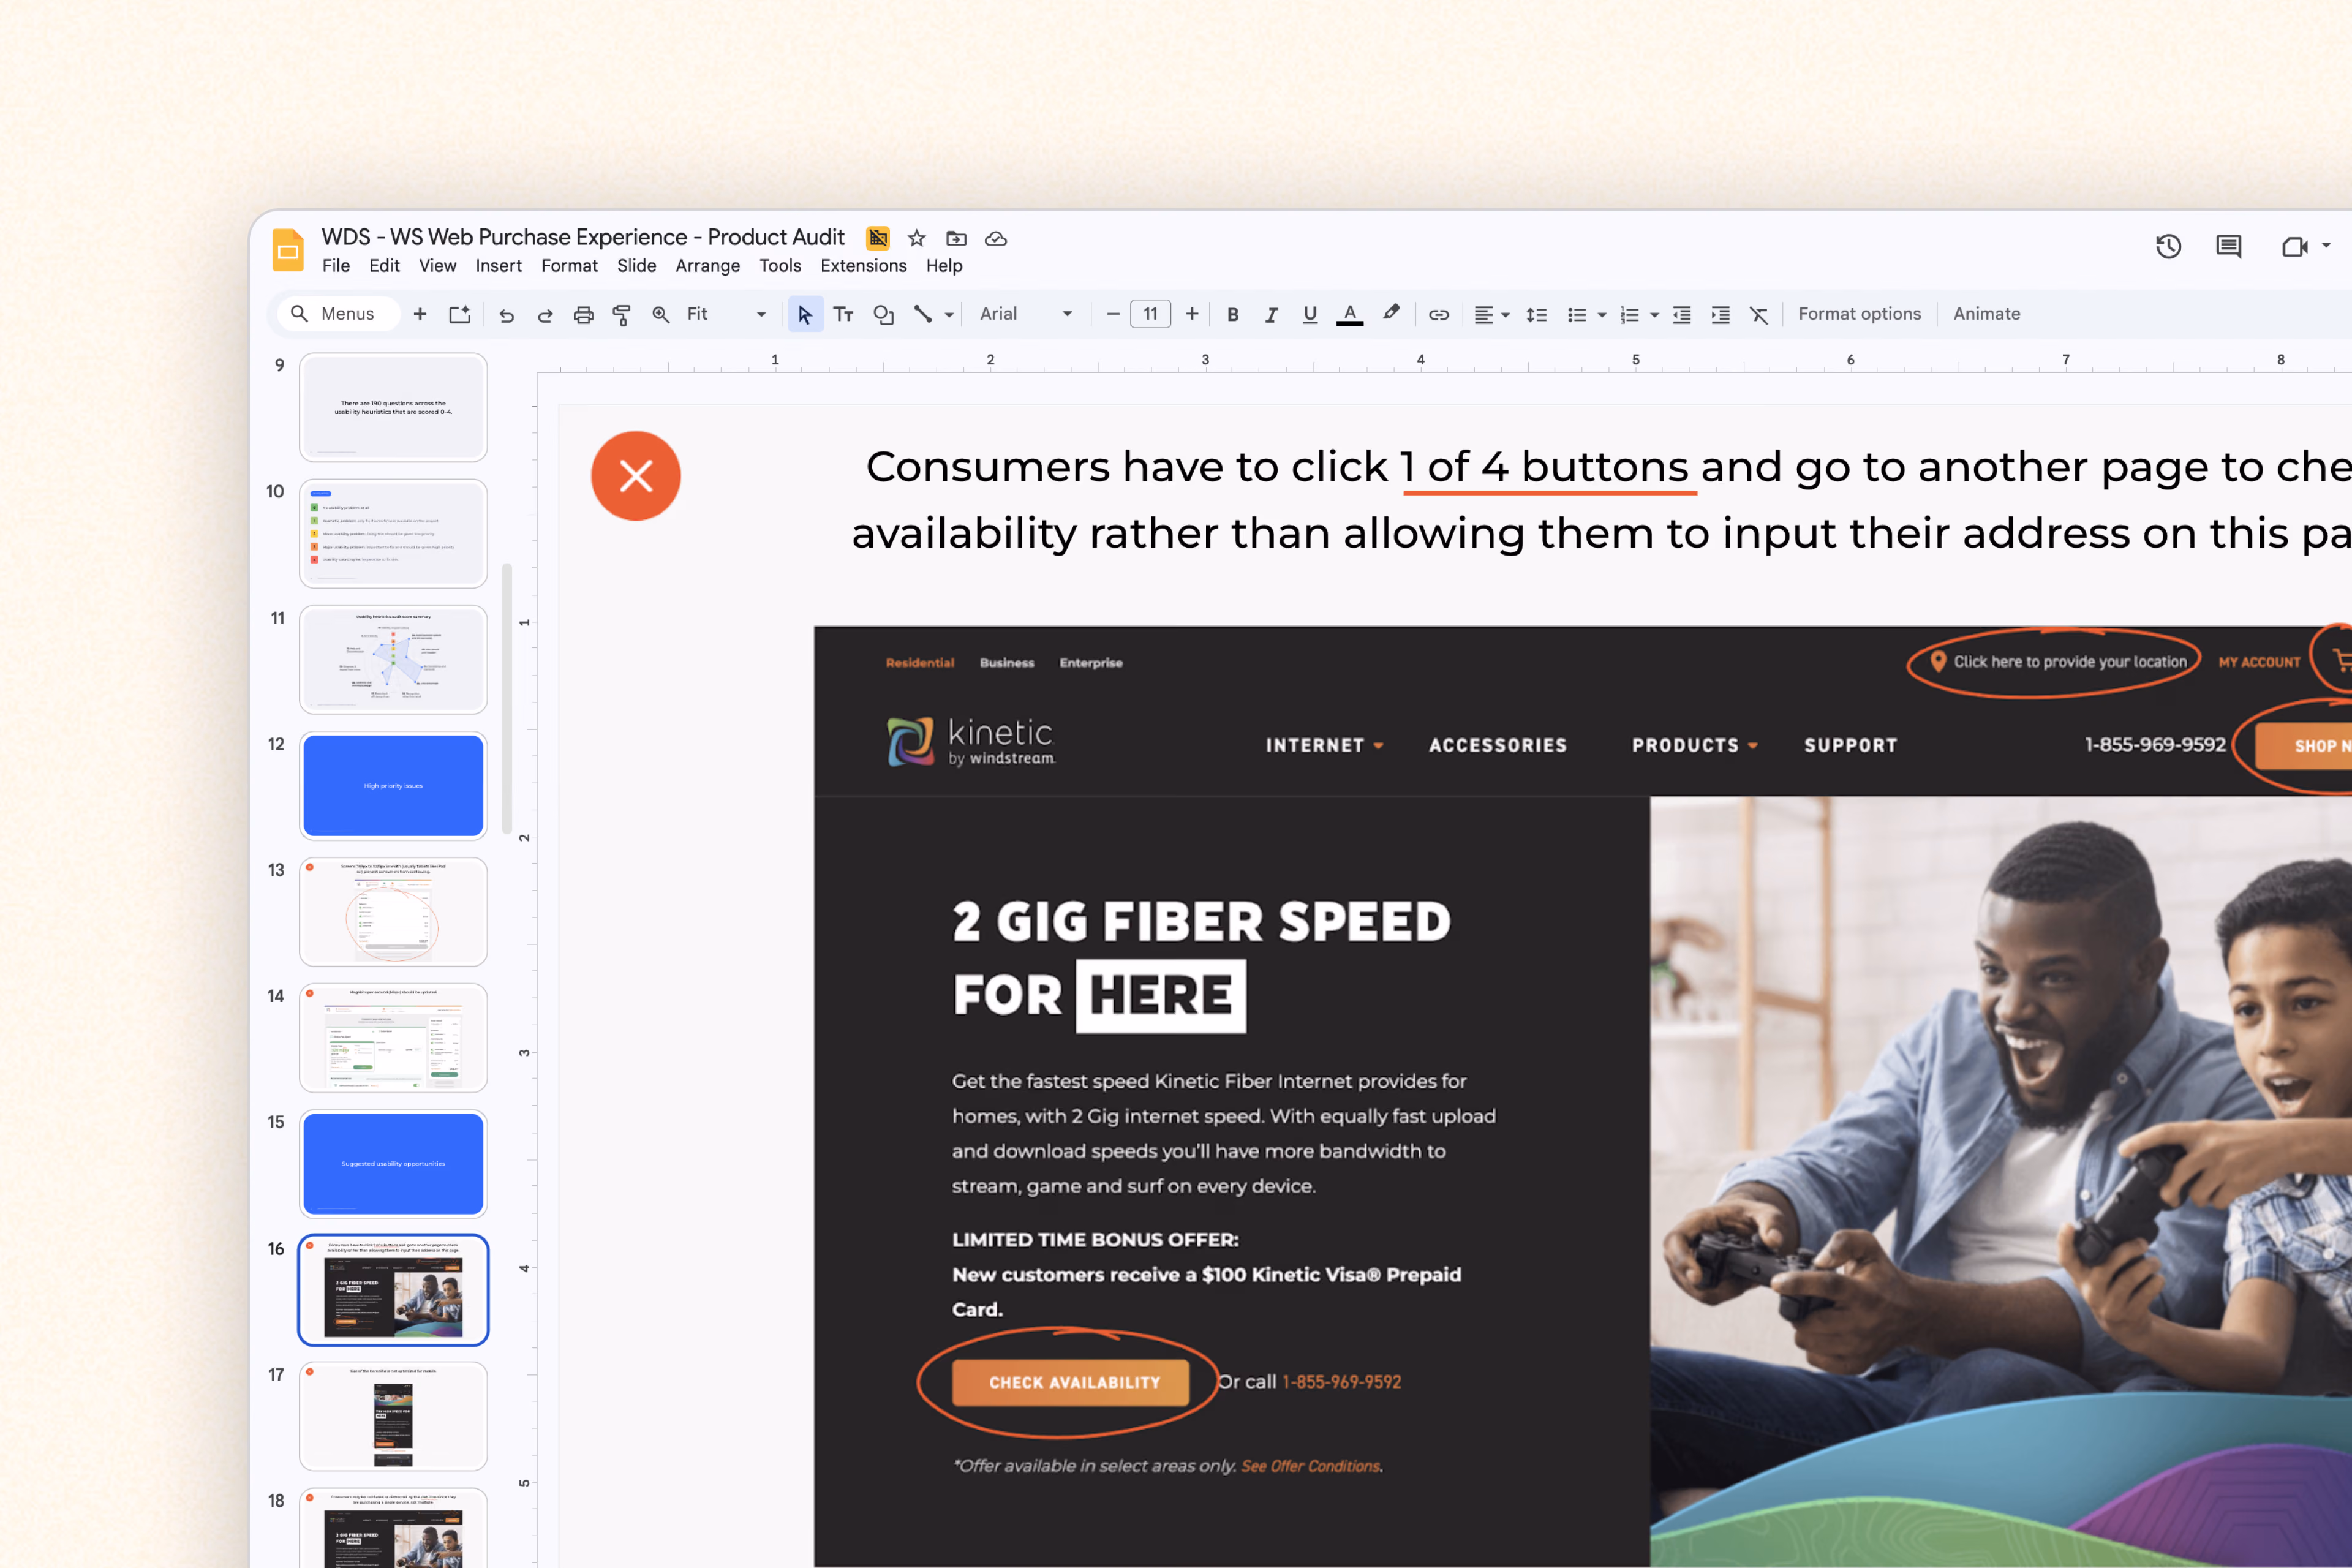Decrease font size with minus button
Viewport: 2352px width, 1568px height.
1112,314
